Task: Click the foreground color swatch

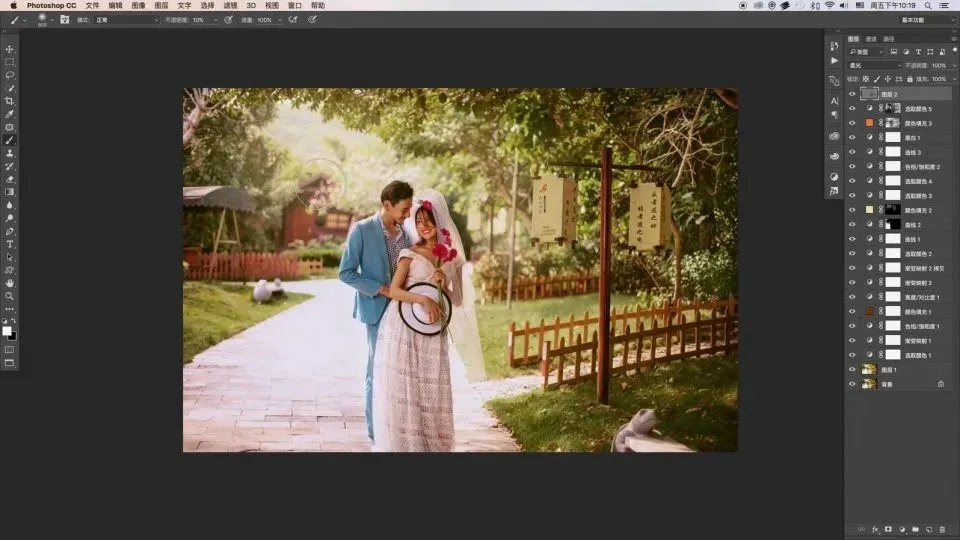Action: tap(8, 330)
